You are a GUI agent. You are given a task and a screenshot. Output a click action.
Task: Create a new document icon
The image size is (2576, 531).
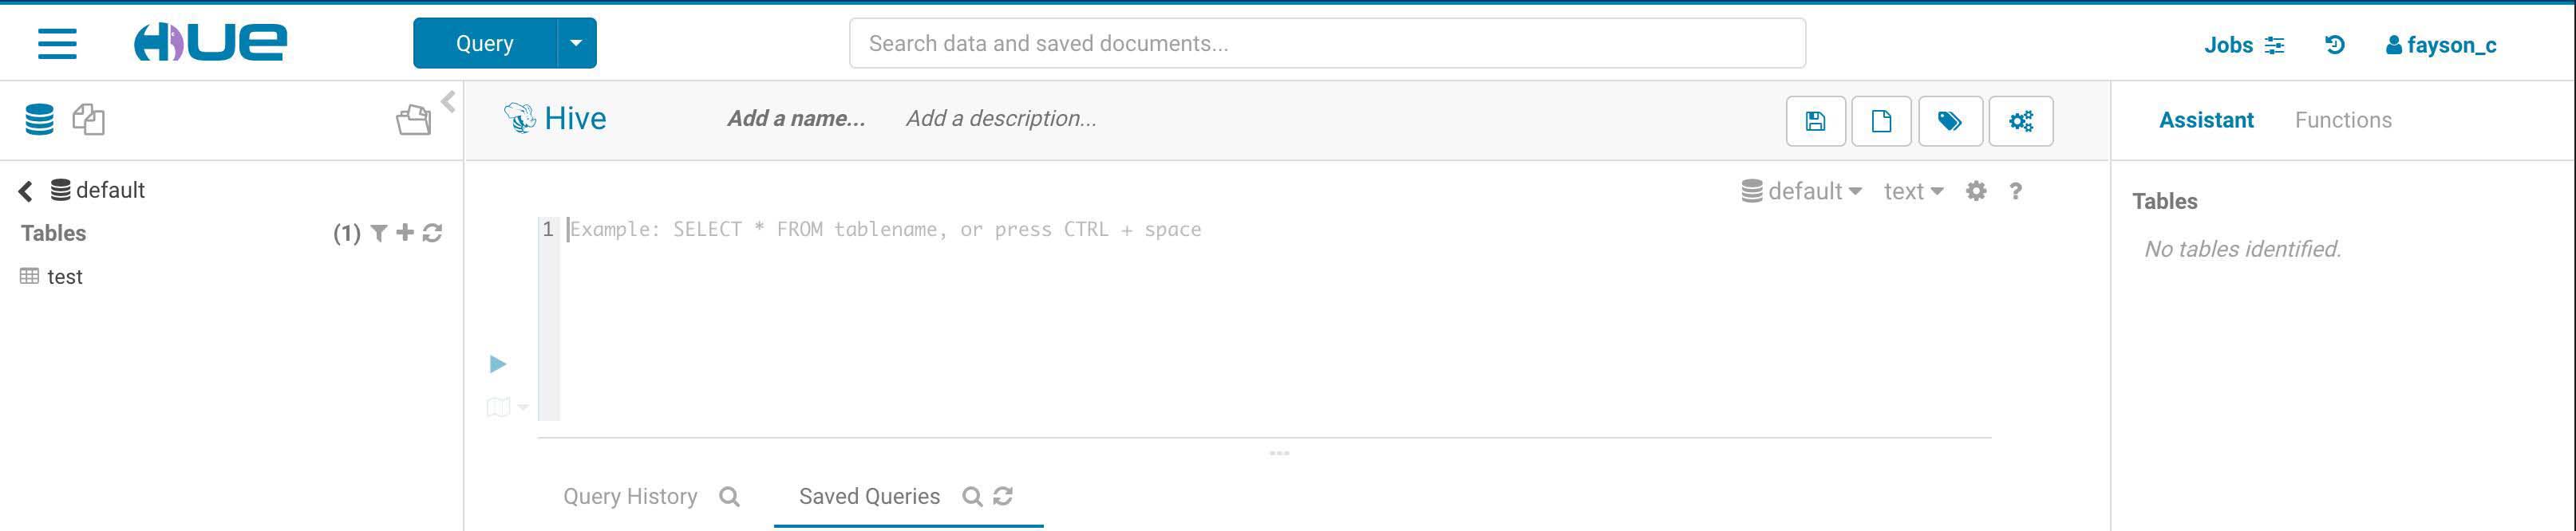click(1881, 121)
